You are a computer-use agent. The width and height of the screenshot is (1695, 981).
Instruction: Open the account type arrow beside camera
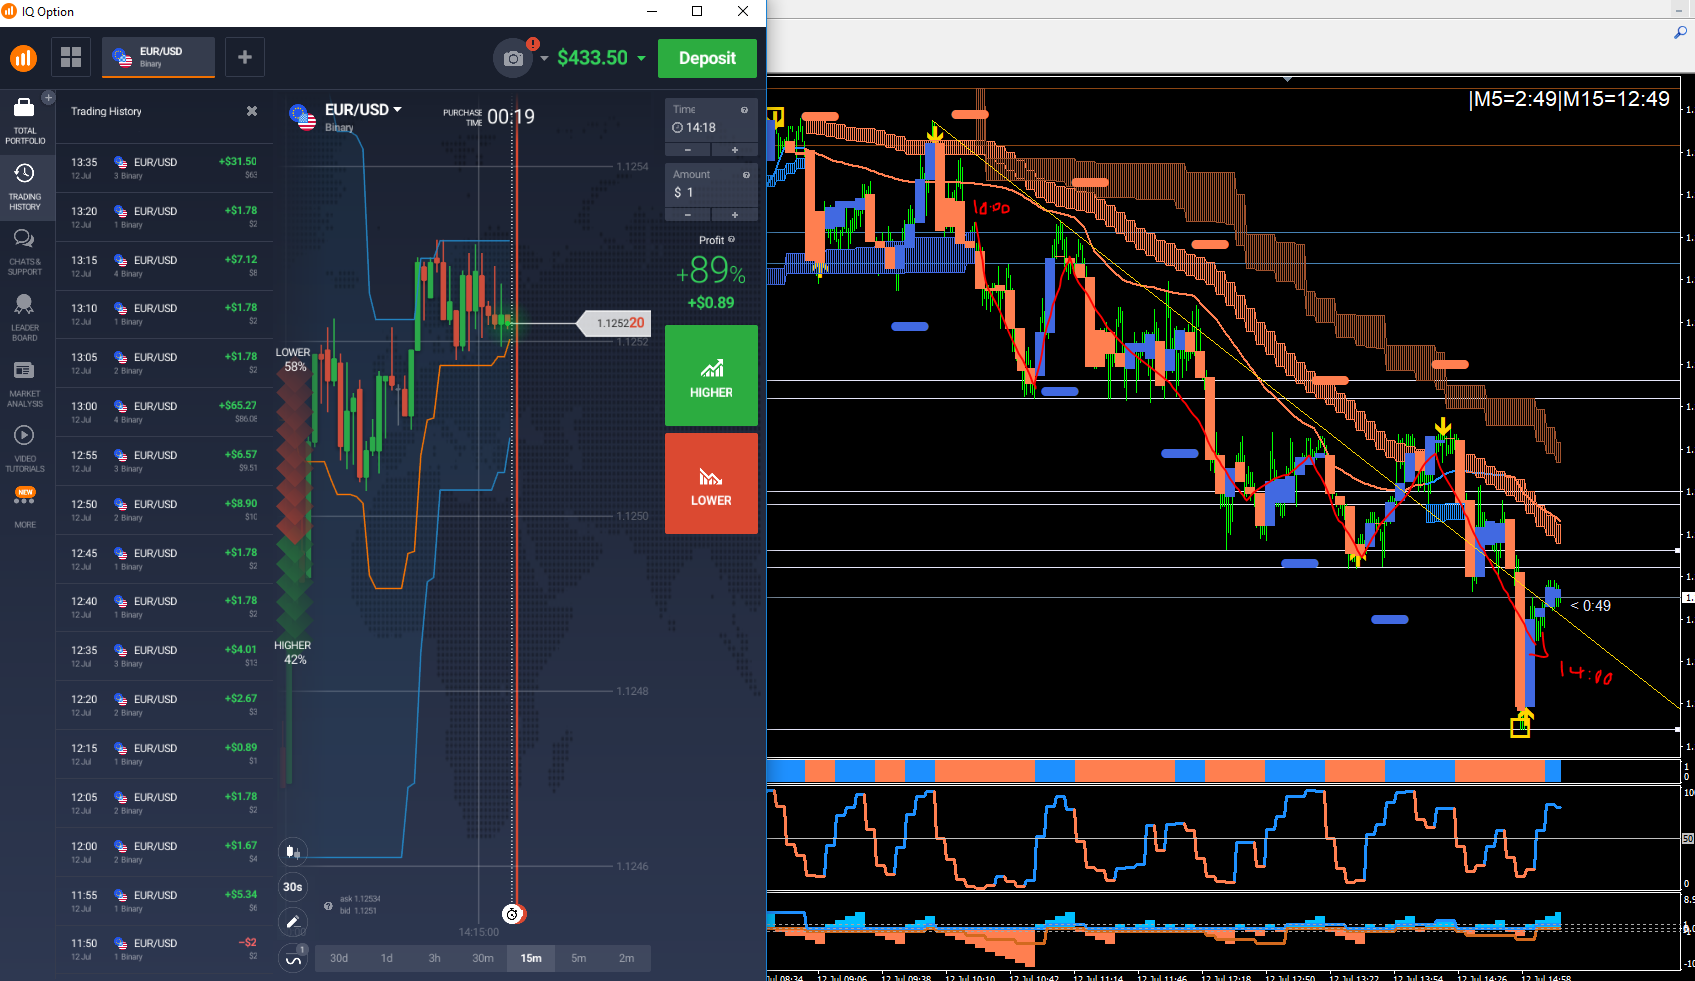pos(544,58)
